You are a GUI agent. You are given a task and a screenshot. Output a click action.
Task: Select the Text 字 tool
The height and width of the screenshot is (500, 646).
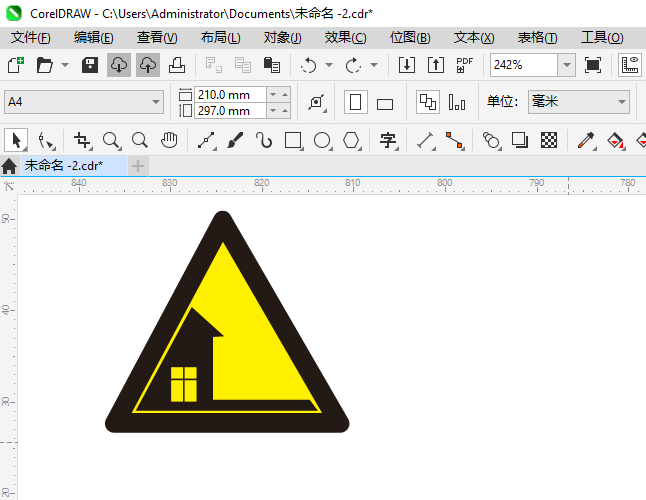click(x=388, y=140)
